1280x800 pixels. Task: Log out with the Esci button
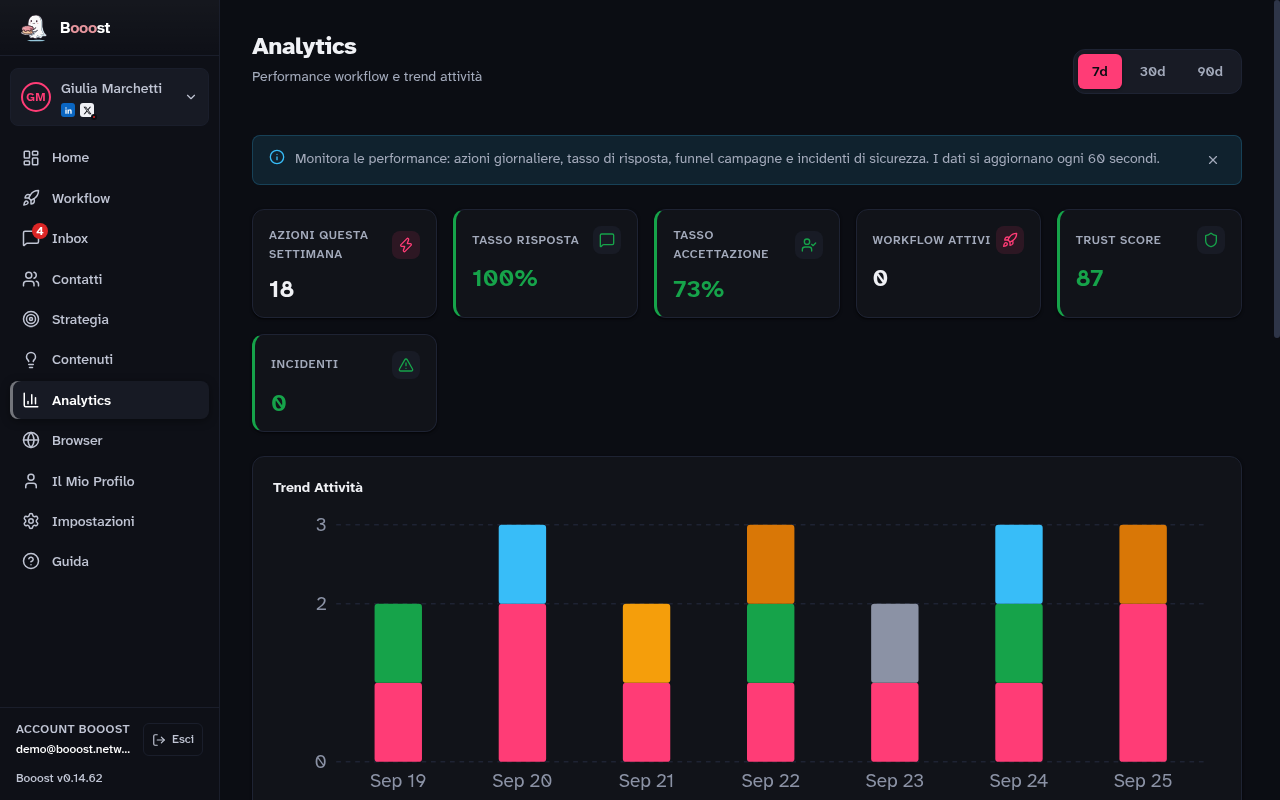click(173, 739)
